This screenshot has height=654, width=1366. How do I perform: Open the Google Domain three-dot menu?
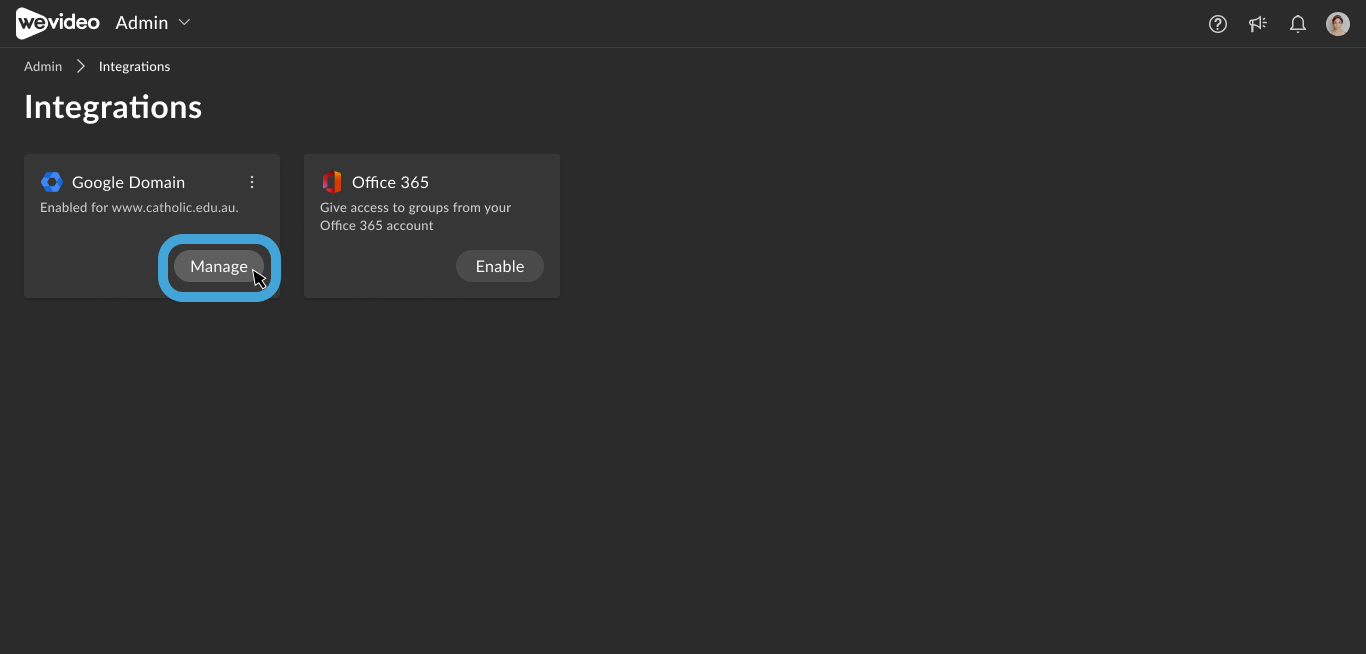252,182
